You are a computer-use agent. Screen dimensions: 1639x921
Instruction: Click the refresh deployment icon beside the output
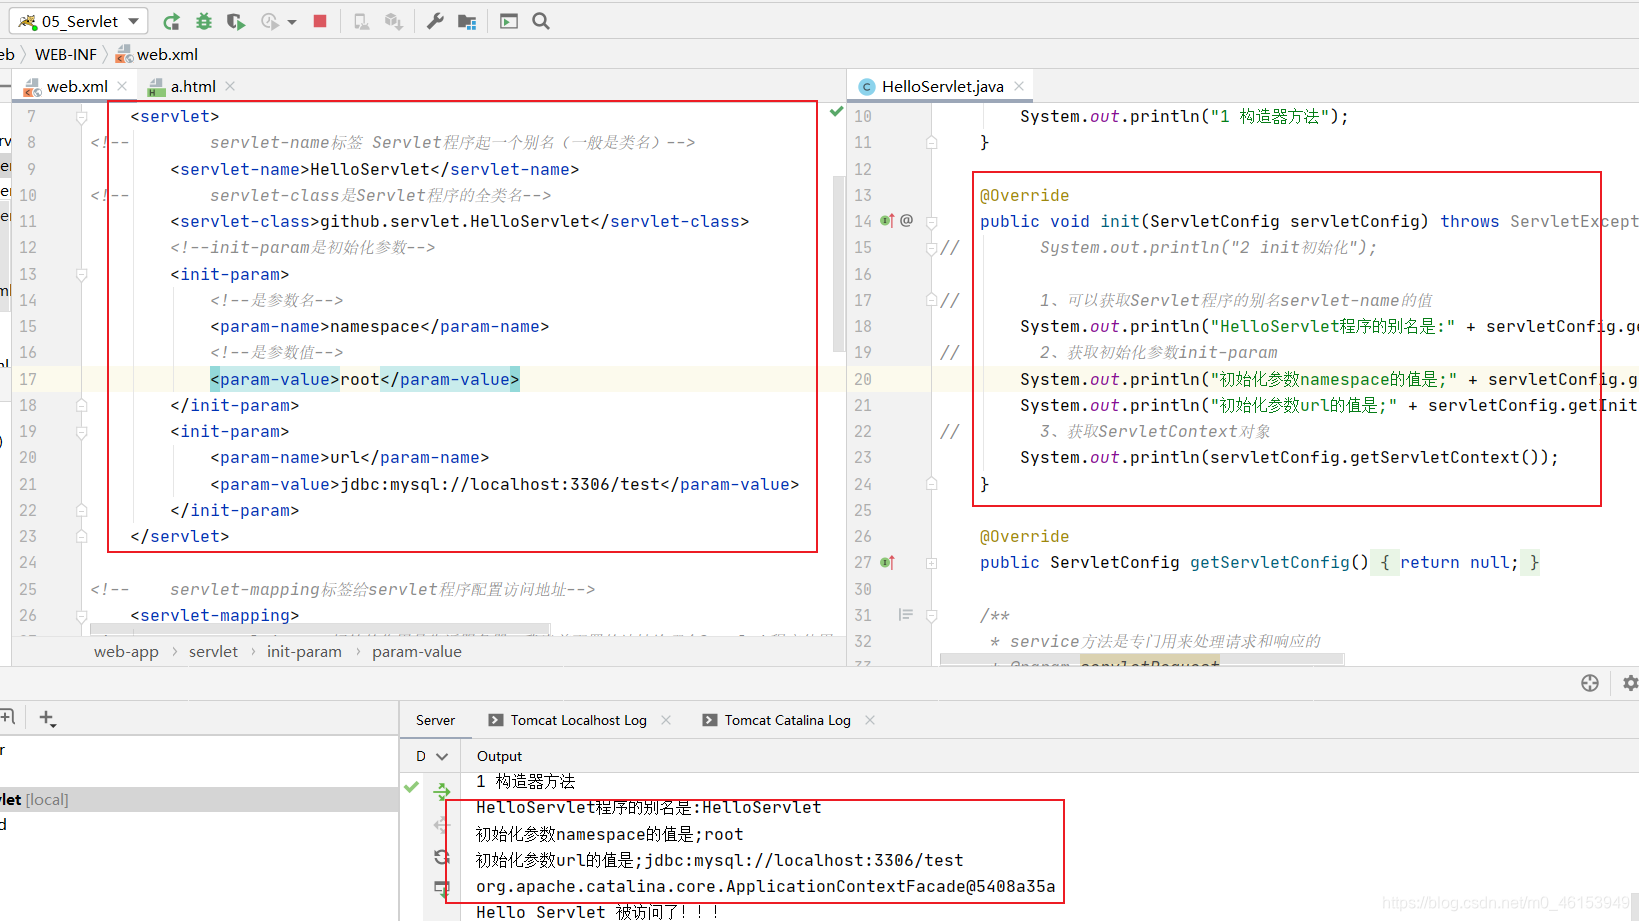442,857
